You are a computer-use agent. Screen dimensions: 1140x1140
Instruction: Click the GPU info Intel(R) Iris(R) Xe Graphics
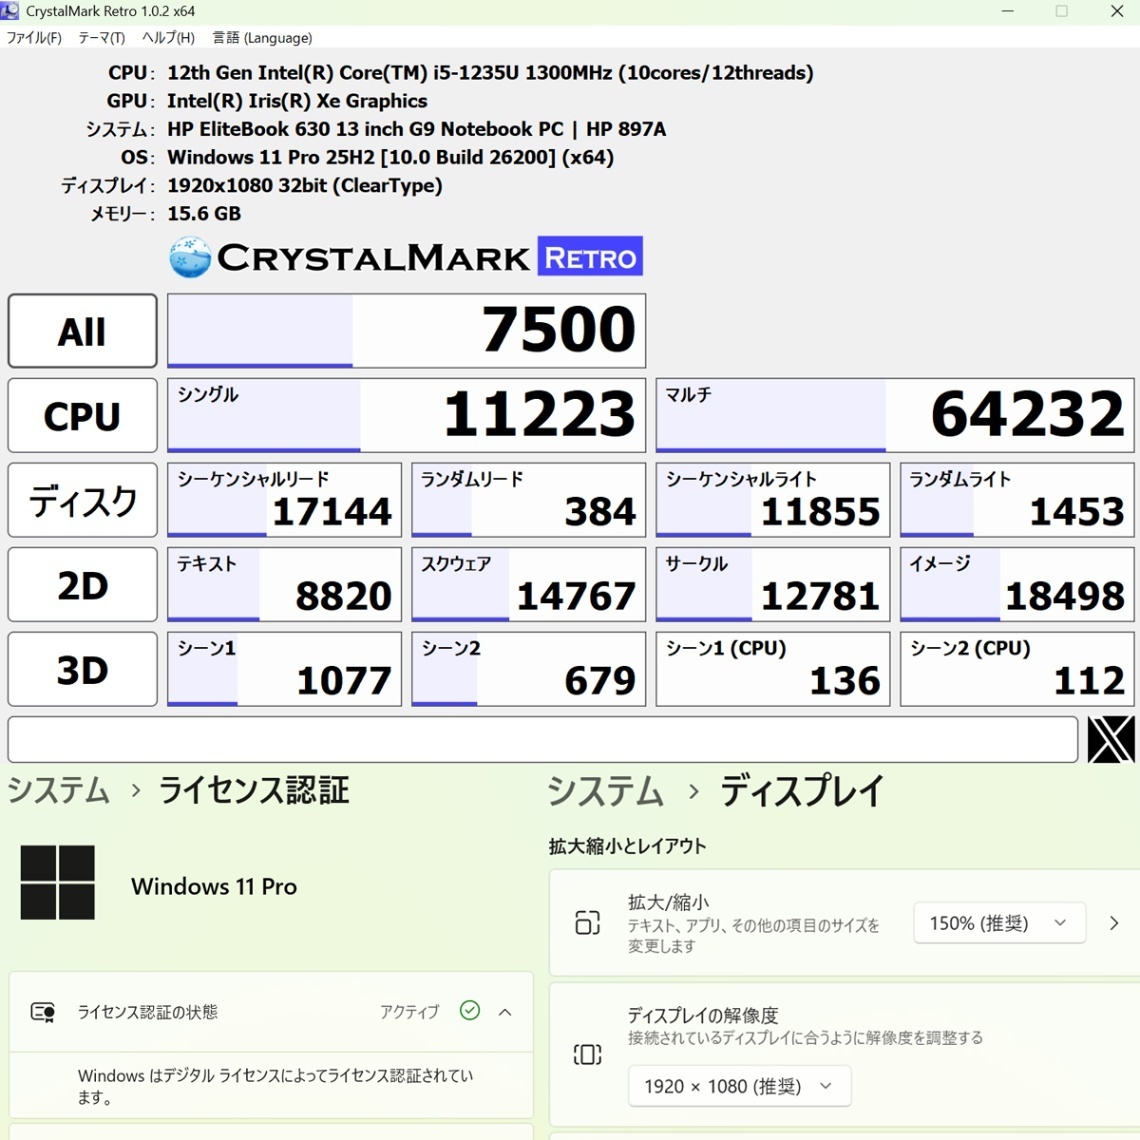(297, 101)
